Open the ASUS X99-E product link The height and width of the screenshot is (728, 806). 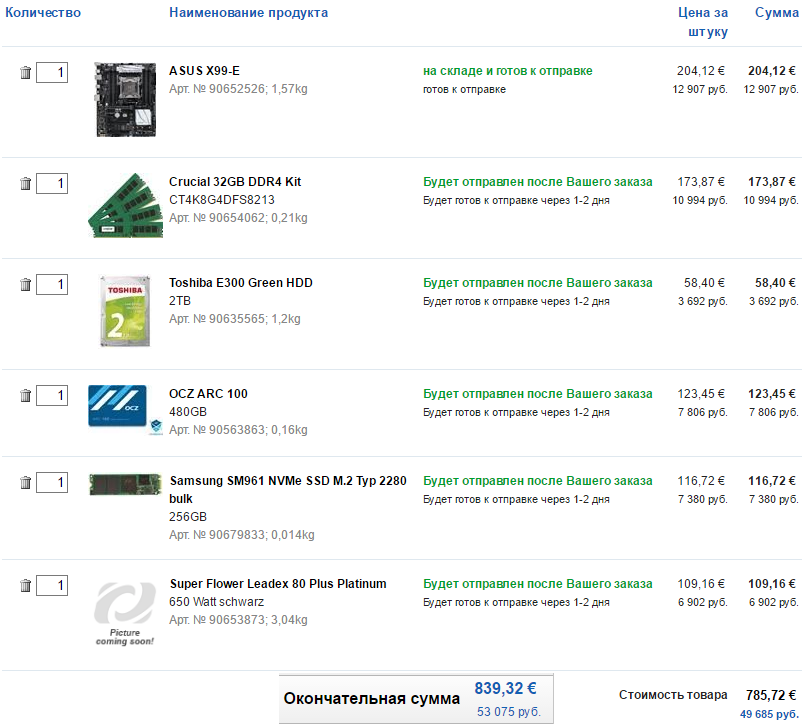click(x=204, y=71)
